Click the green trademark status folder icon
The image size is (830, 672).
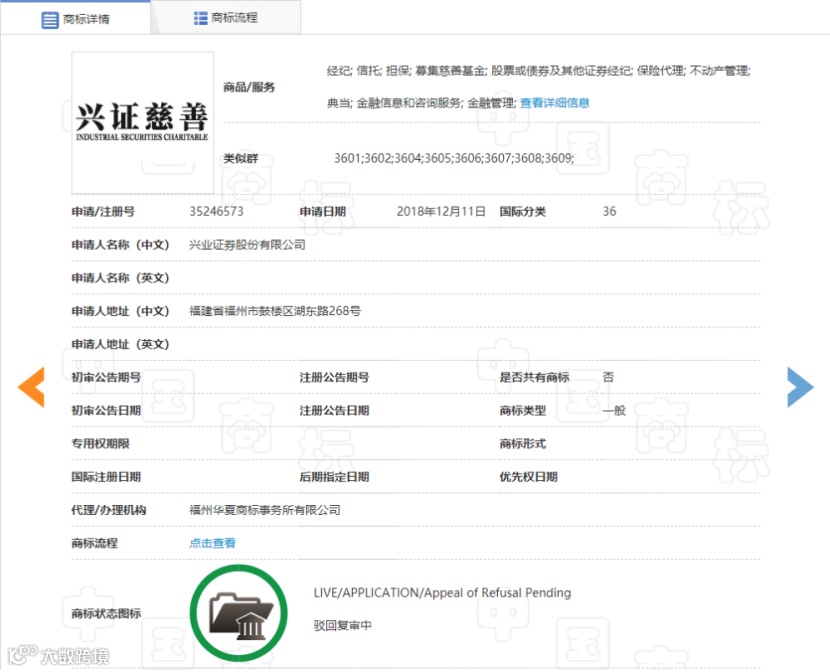coord(239,613)
